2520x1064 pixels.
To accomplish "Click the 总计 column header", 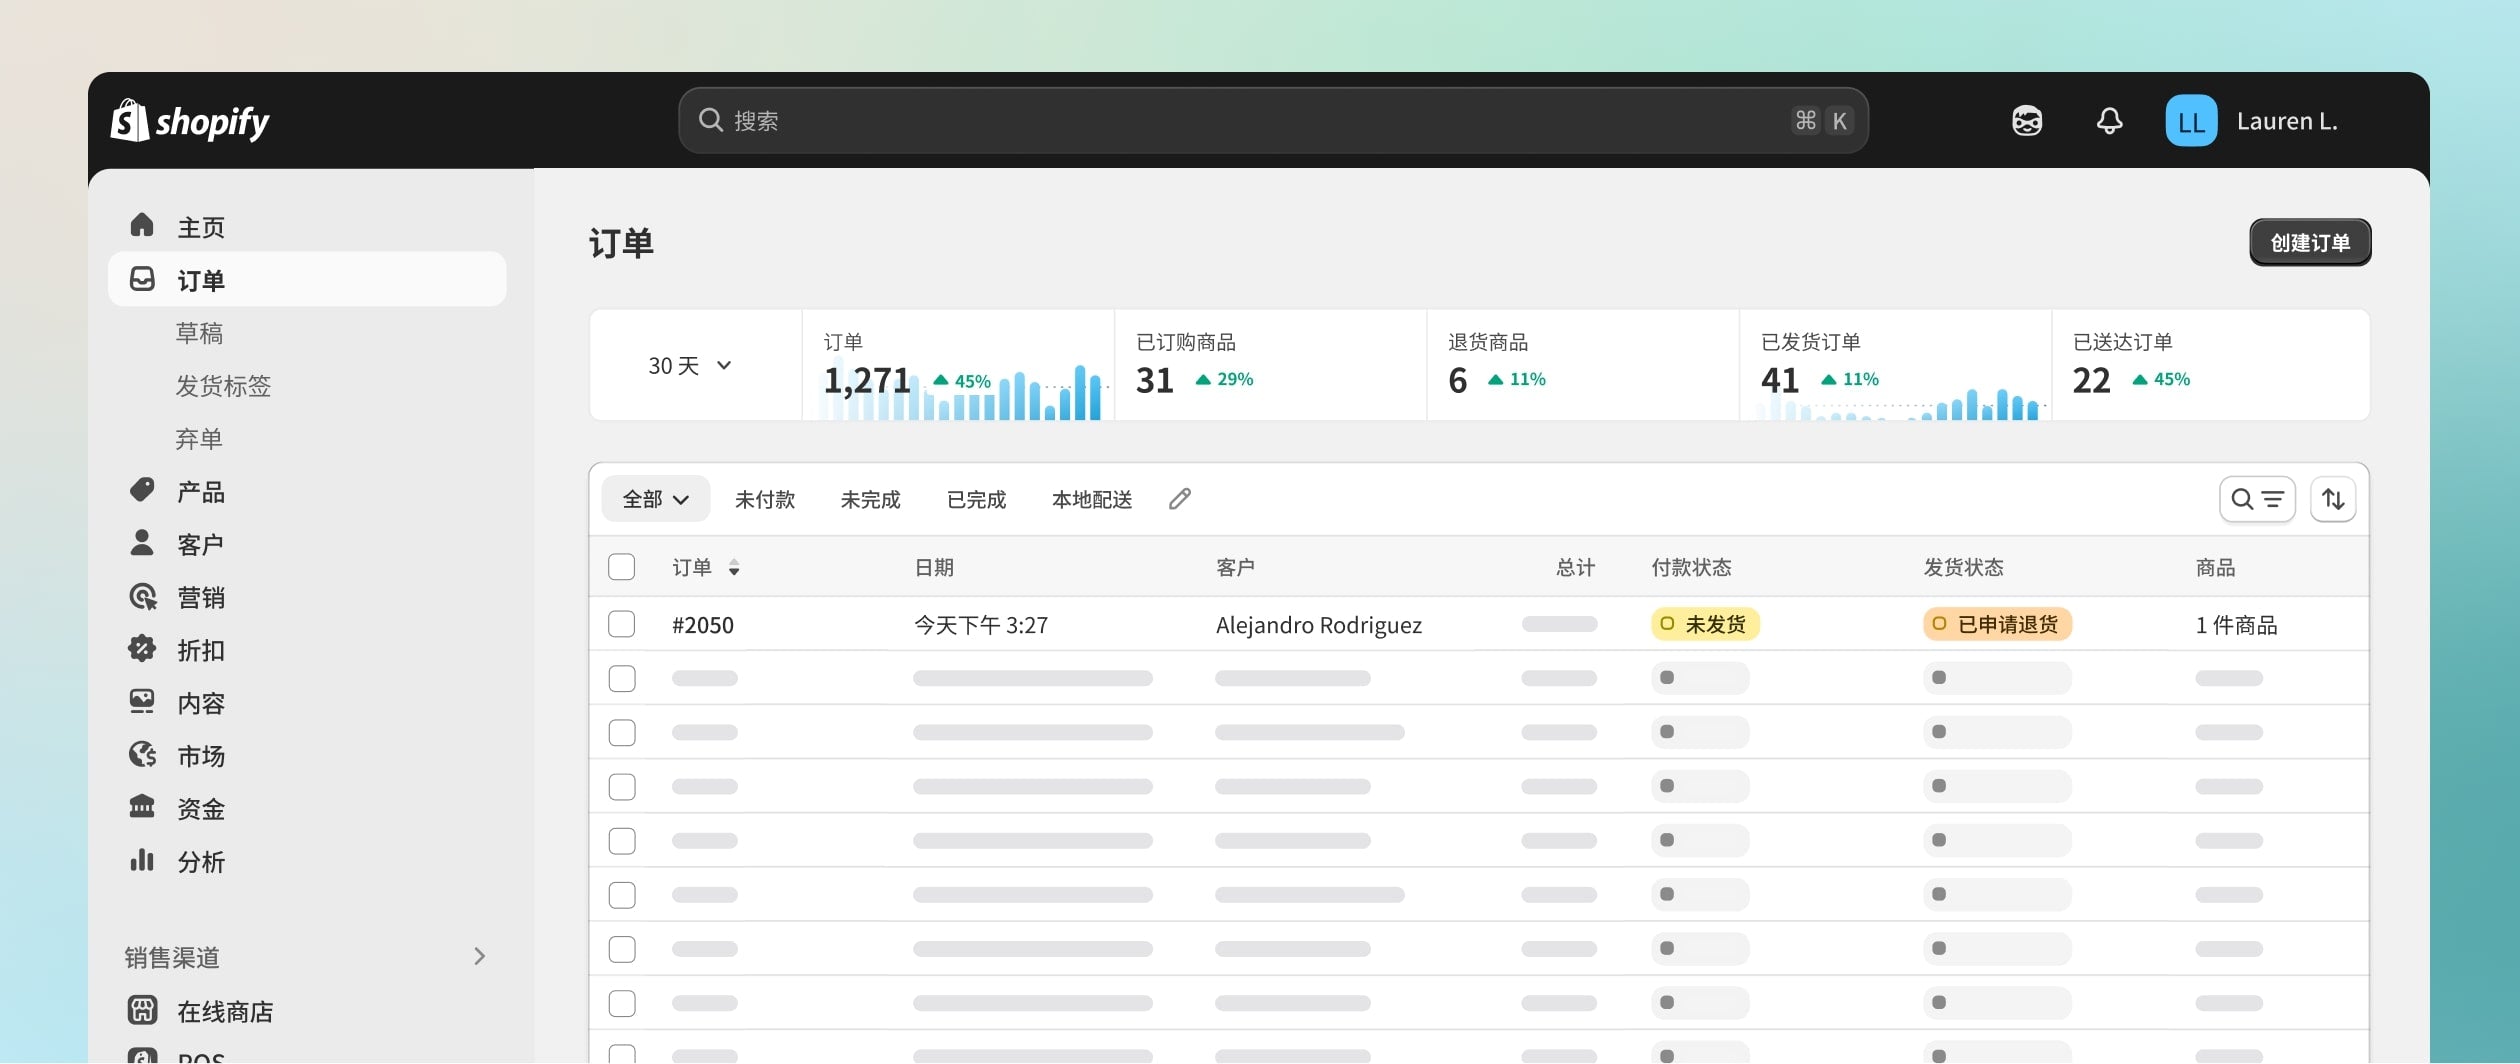I will click(1575, 567).
